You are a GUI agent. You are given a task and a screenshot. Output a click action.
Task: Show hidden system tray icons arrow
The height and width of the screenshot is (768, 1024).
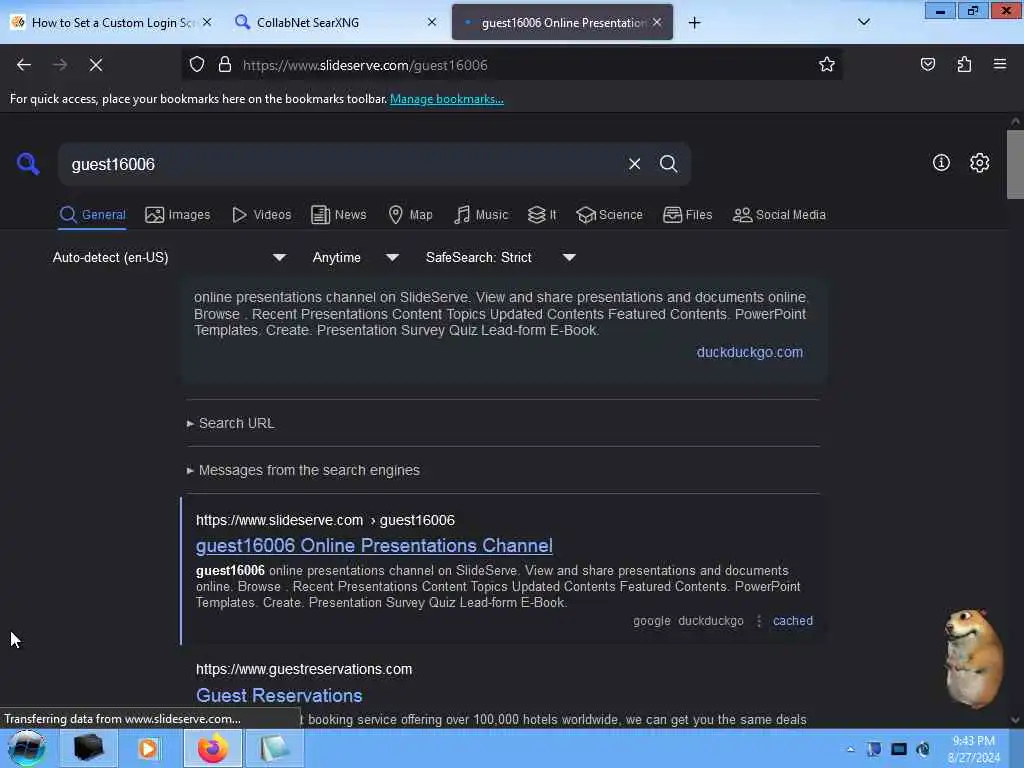click(850, 749)
